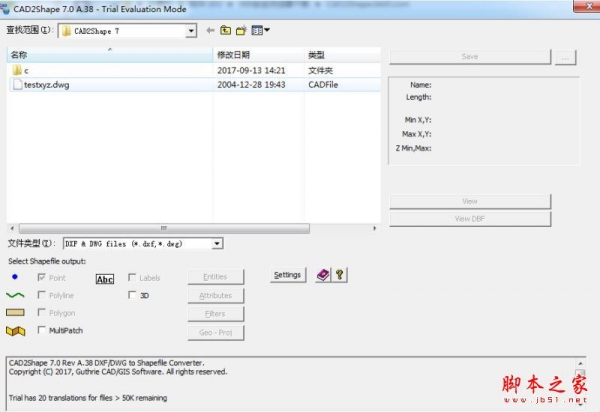Open the DXF & DWG file type dropdown
600x412 pixels.
click(x=217, y=243)
